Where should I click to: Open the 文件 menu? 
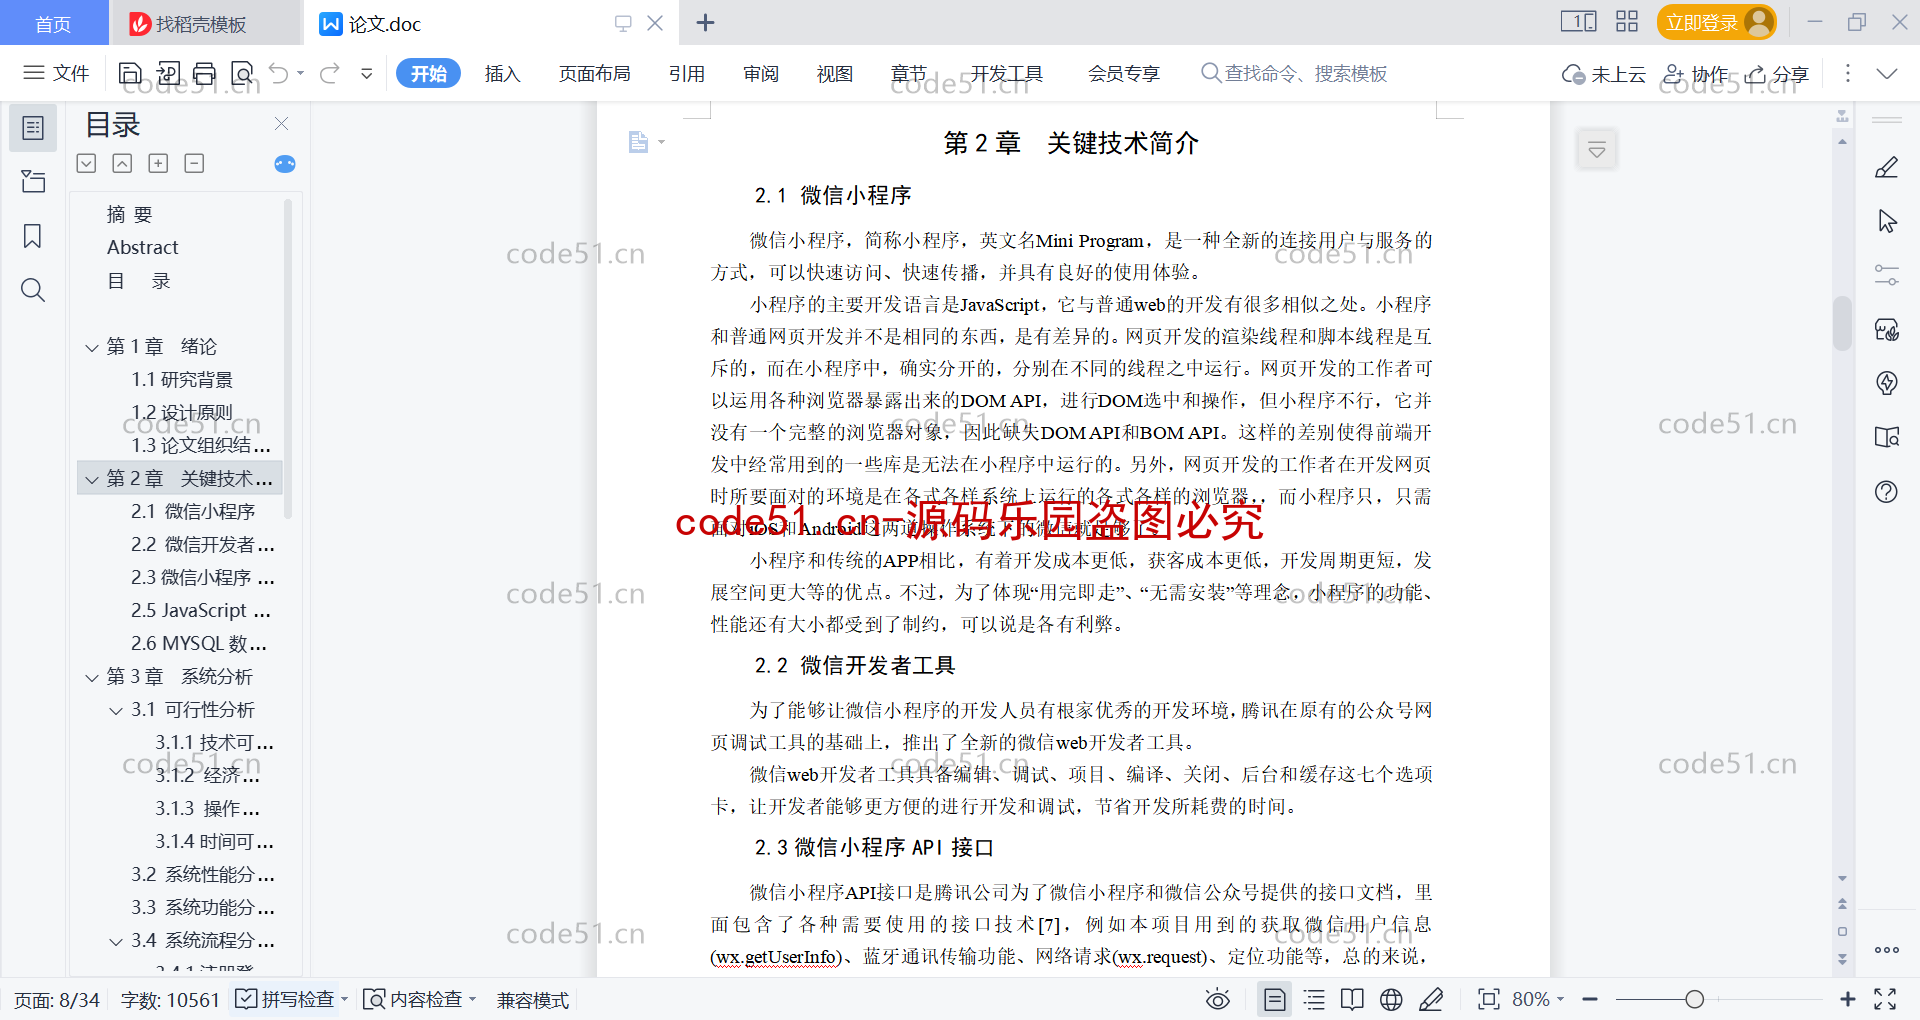57,73
